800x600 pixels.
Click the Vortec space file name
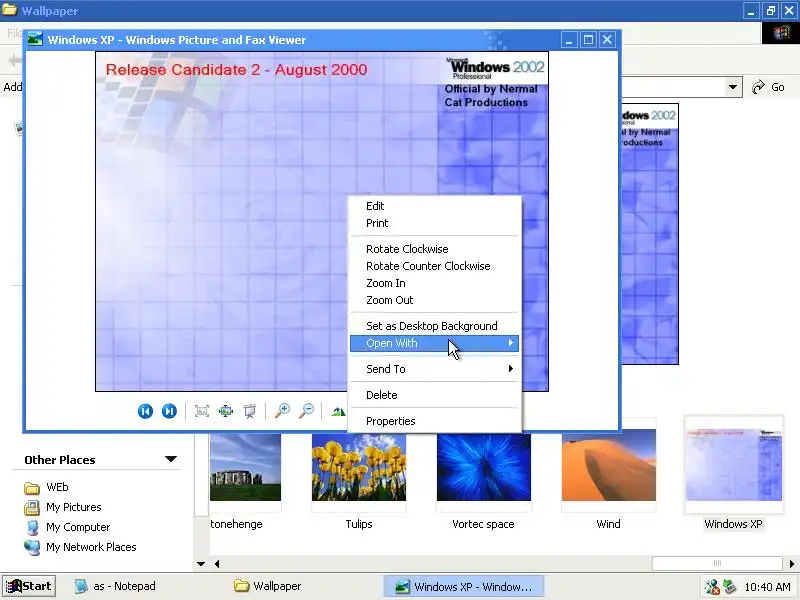pyautogui.click(x=483, y=524)
